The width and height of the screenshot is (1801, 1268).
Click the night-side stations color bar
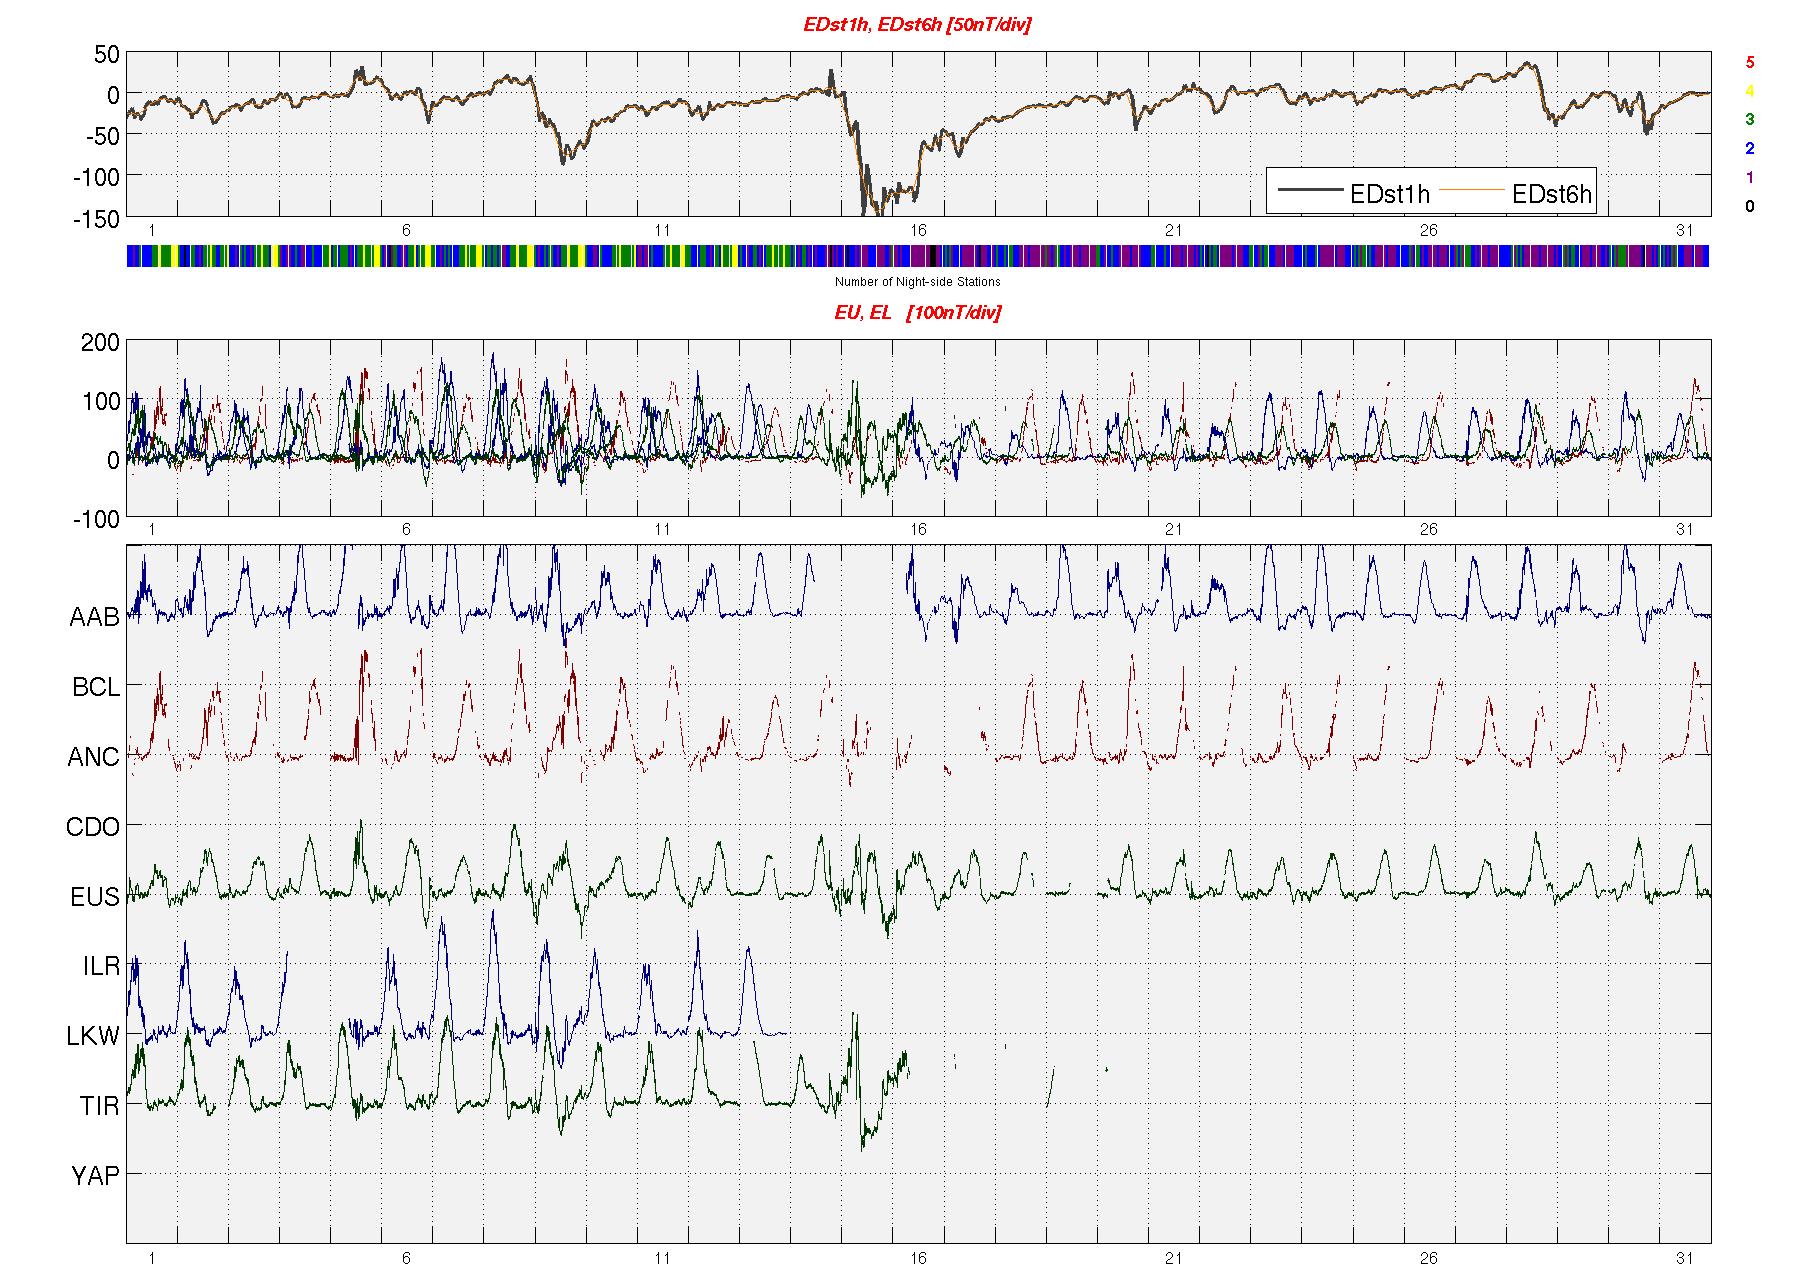(917, 256)
